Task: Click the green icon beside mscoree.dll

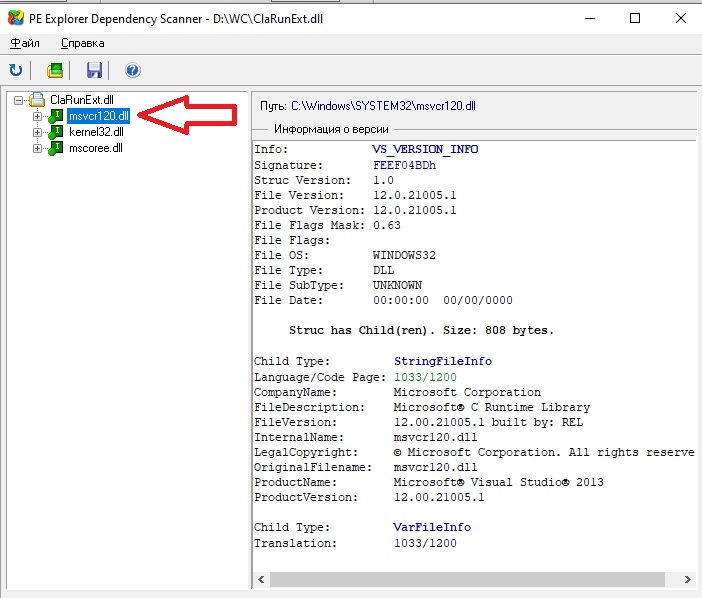Action: point(56,148)
